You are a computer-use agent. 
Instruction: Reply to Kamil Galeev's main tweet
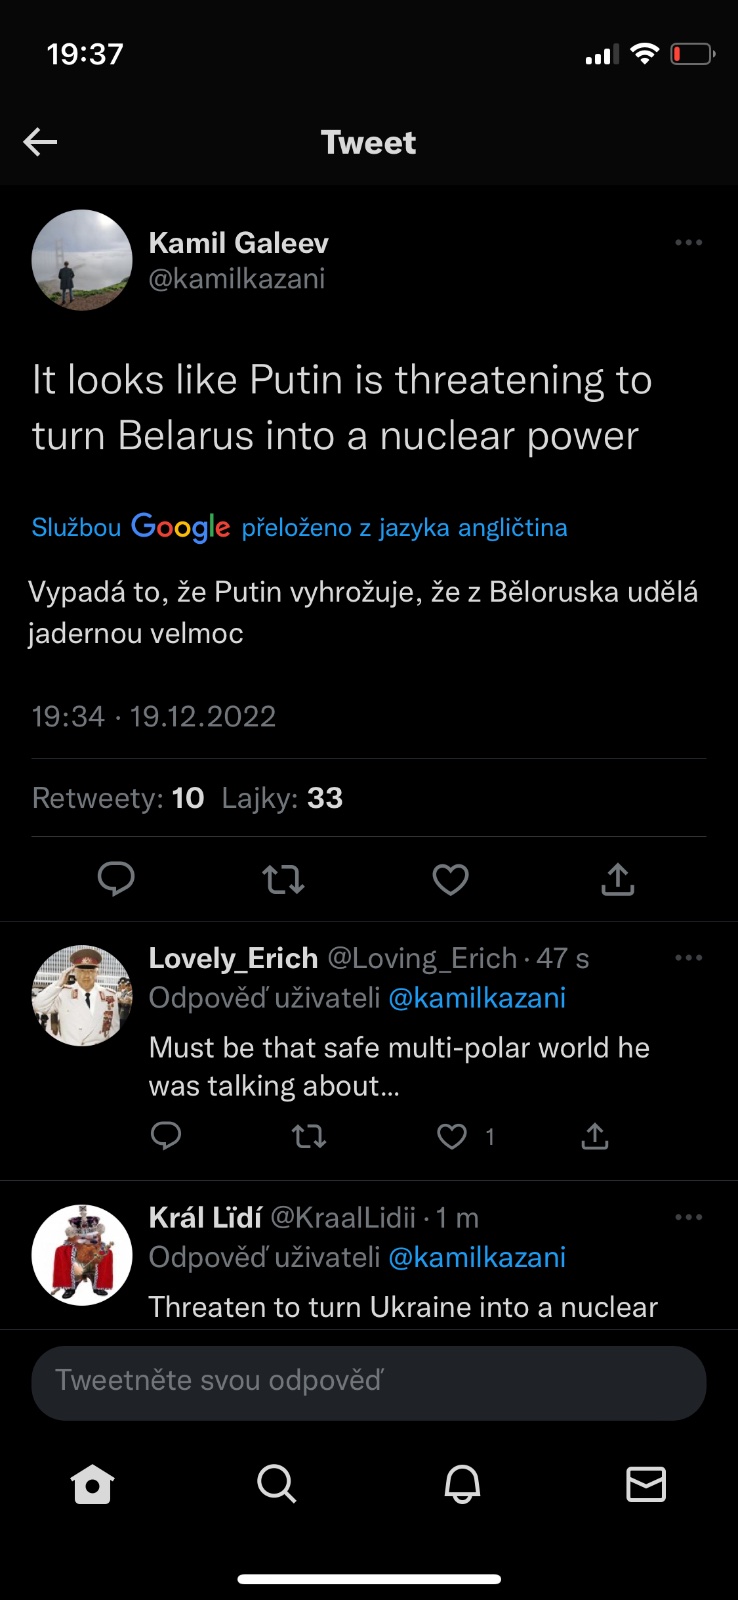click(116, 879)
